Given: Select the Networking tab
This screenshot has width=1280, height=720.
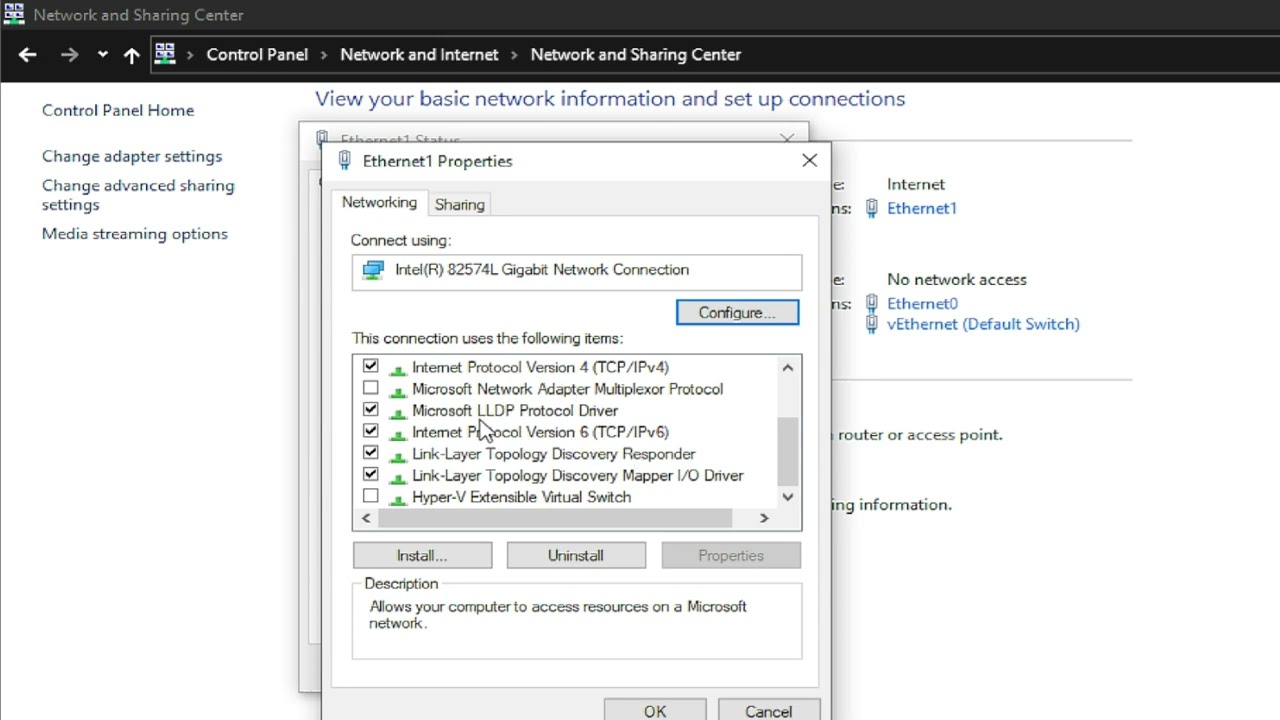Looking at the screenshot, I should click(x=379, y=202).
